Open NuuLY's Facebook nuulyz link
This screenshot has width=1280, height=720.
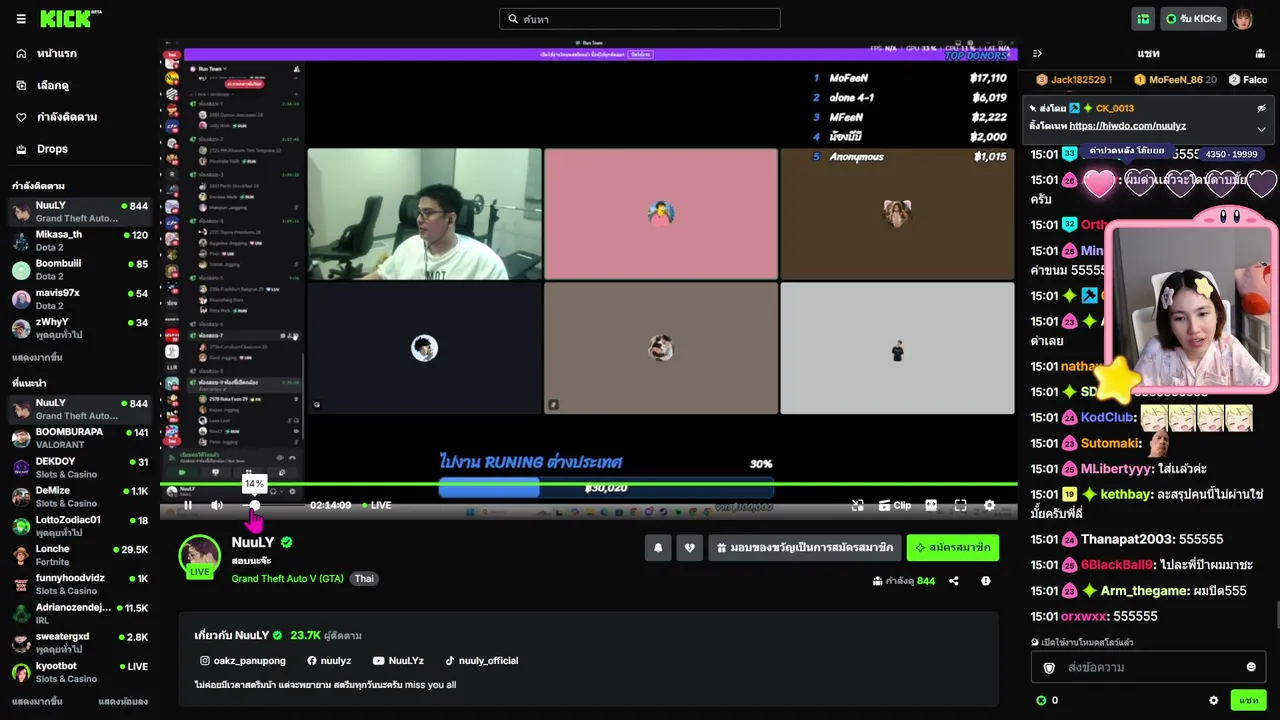point(329,661)
